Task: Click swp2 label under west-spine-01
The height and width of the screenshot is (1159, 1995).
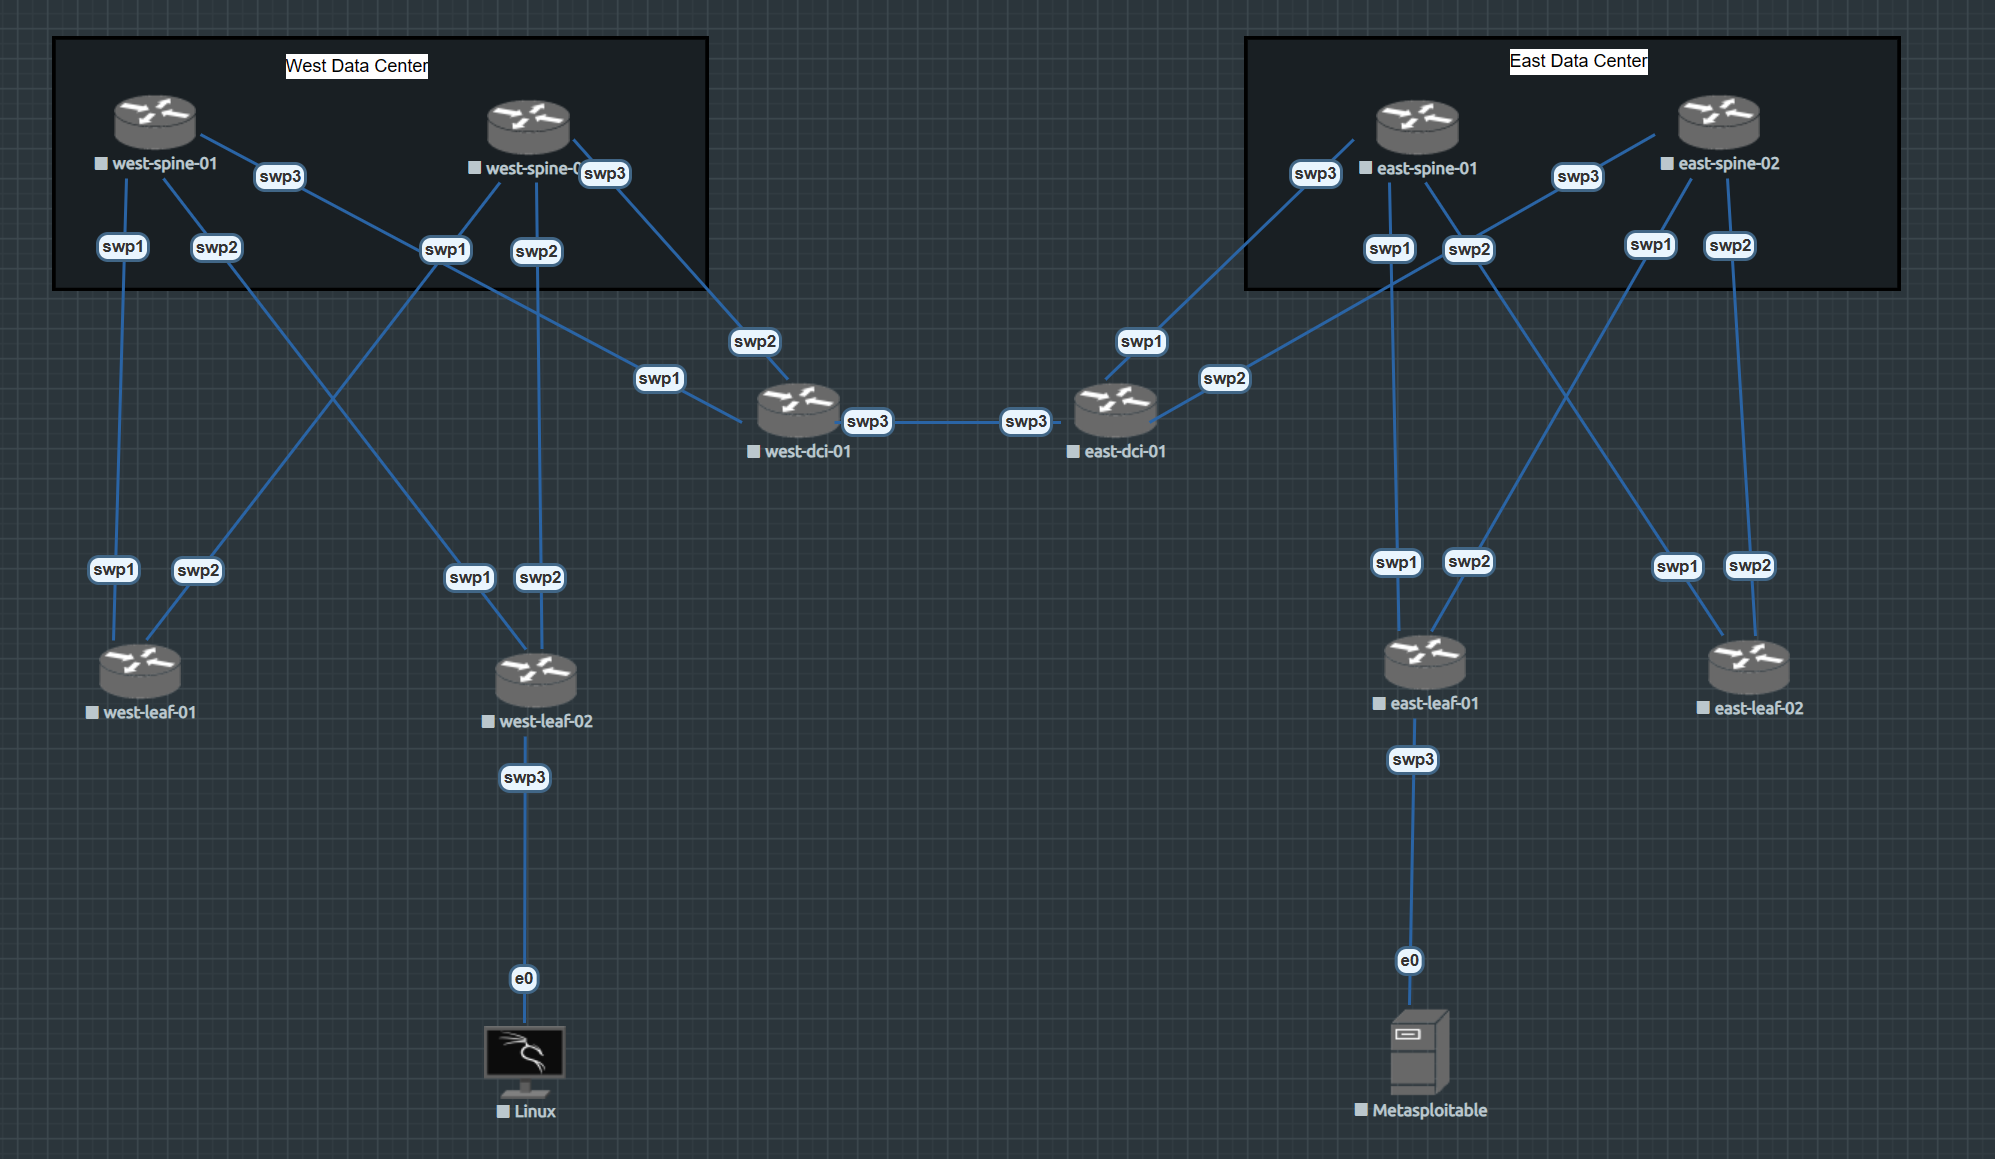Action: 217,247
